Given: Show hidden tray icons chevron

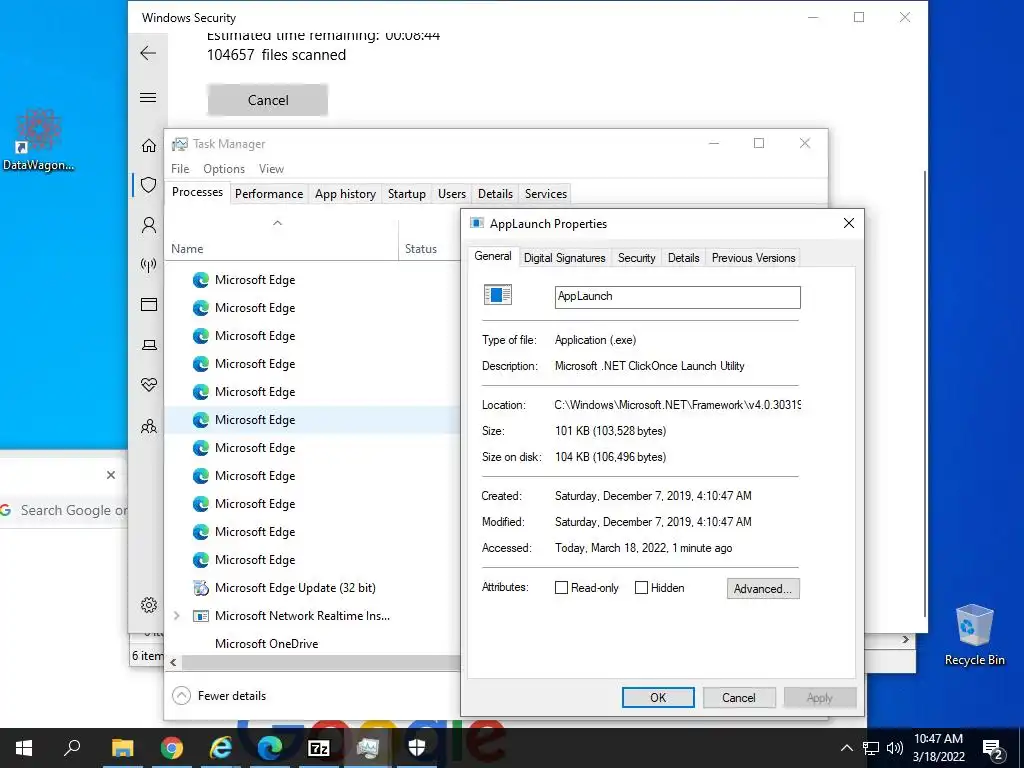Looking at the screenshot, I should click(846, 748).
